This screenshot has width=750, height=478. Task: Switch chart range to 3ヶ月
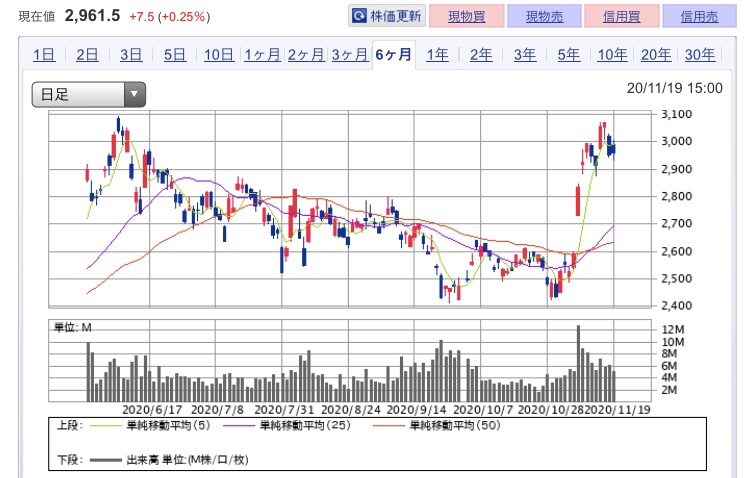(350, 55)
